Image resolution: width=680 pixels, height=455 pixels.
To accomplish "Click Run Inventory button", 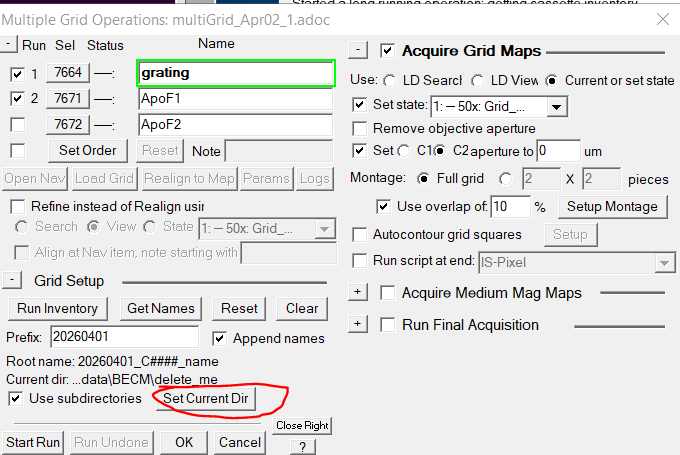I will pyautogui.click(x=57, y=308).
